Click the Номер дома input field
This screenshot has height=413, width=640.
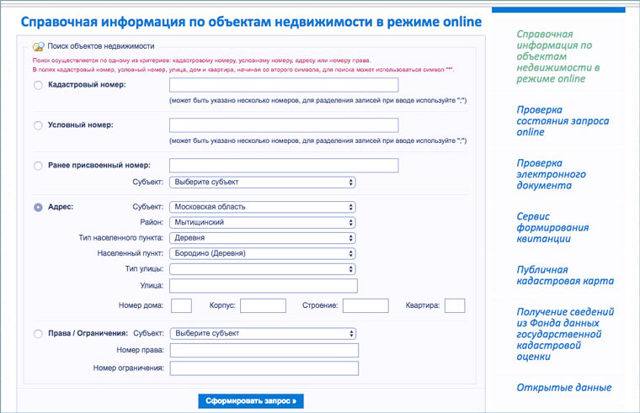[181, 306]
